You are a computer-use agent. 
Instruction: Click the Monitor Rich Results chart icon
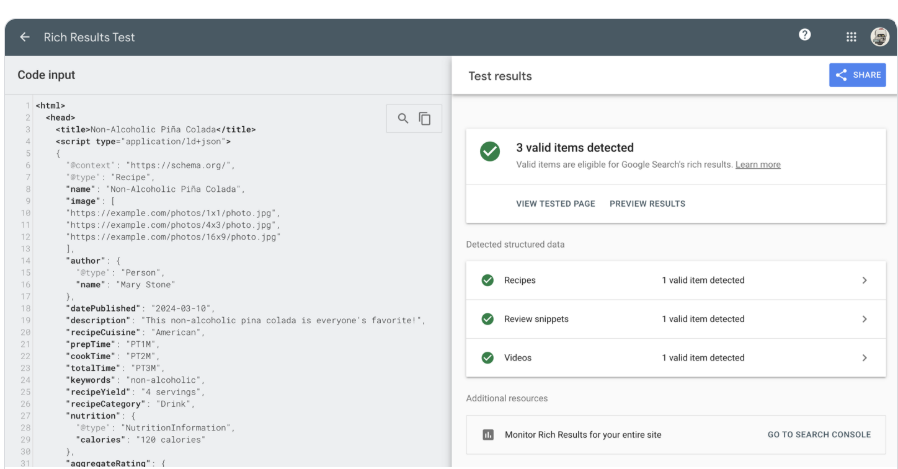click(488, 435)
